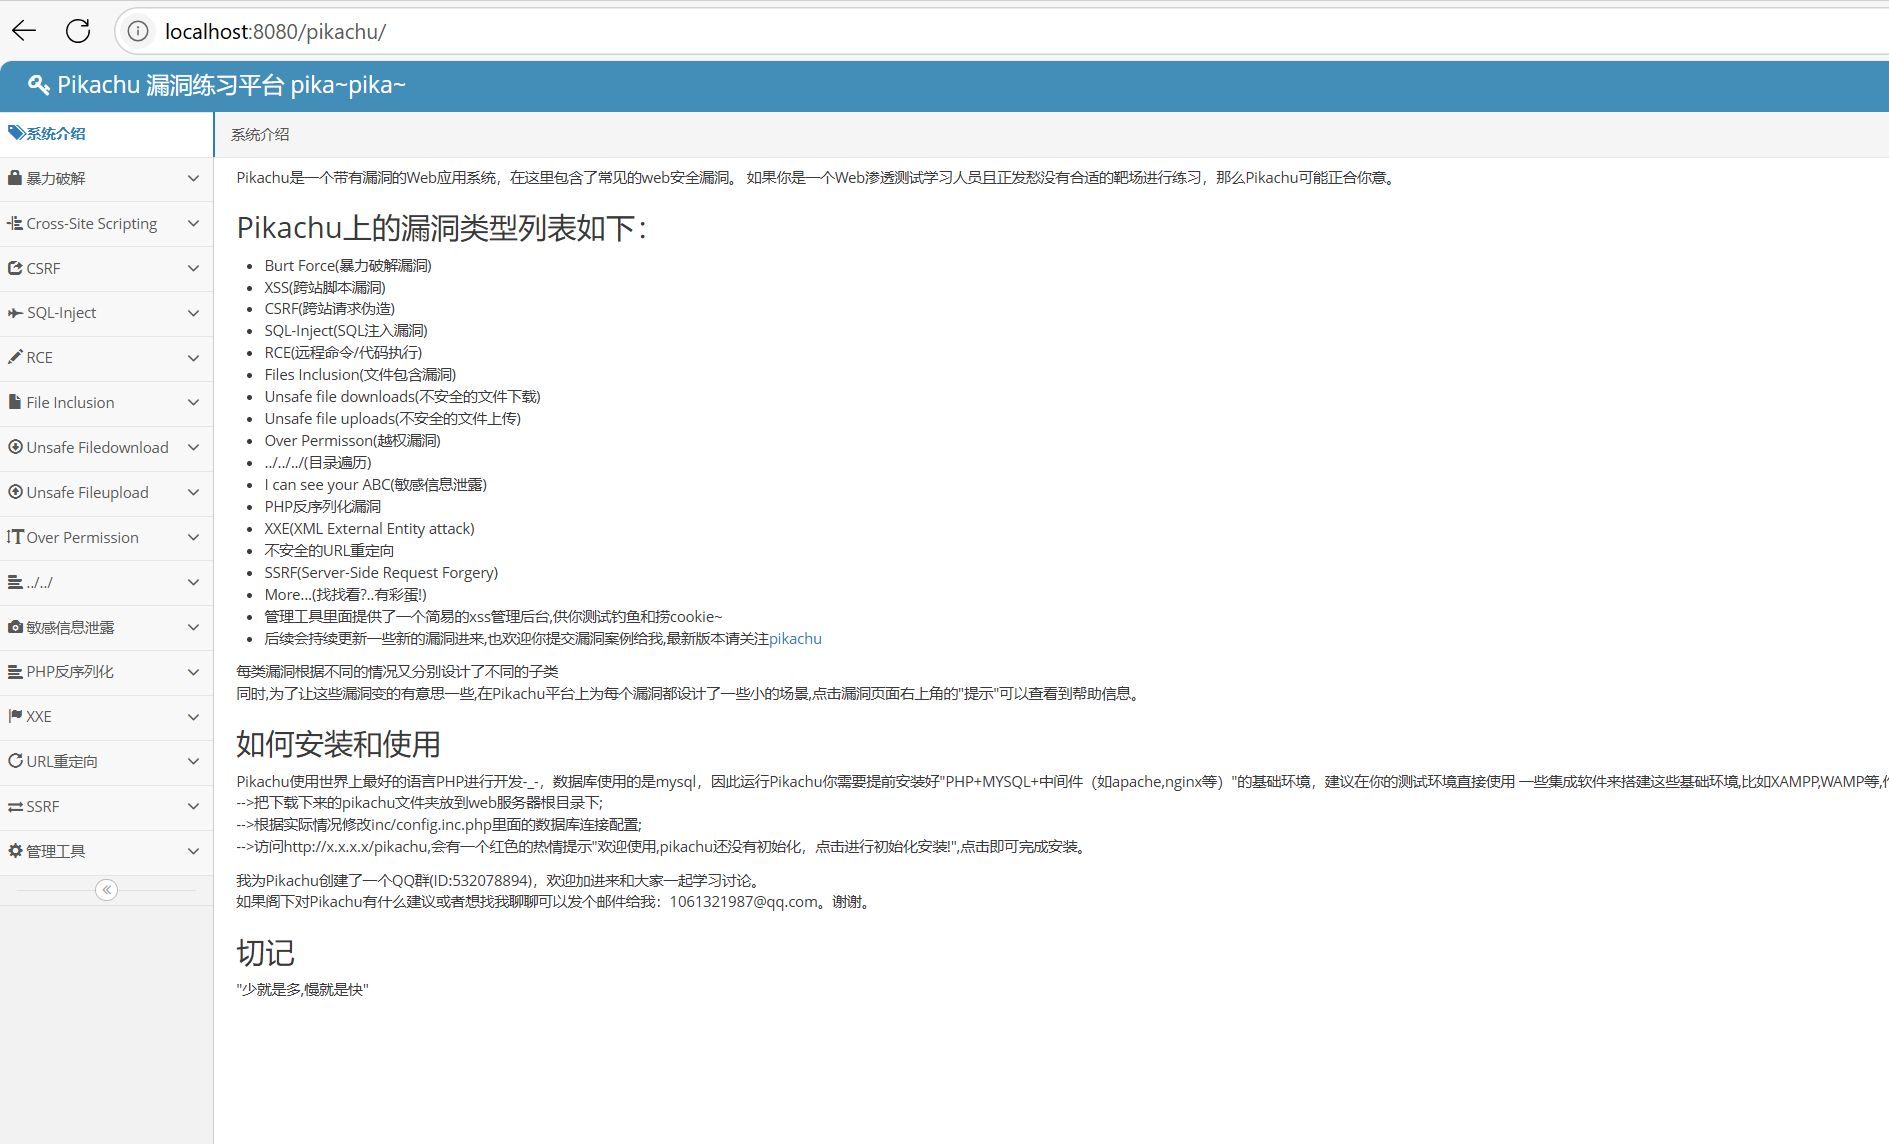Click the 系统介绍 breadcrumb text
The image size is (1889, 1144).
click(260, 134)
